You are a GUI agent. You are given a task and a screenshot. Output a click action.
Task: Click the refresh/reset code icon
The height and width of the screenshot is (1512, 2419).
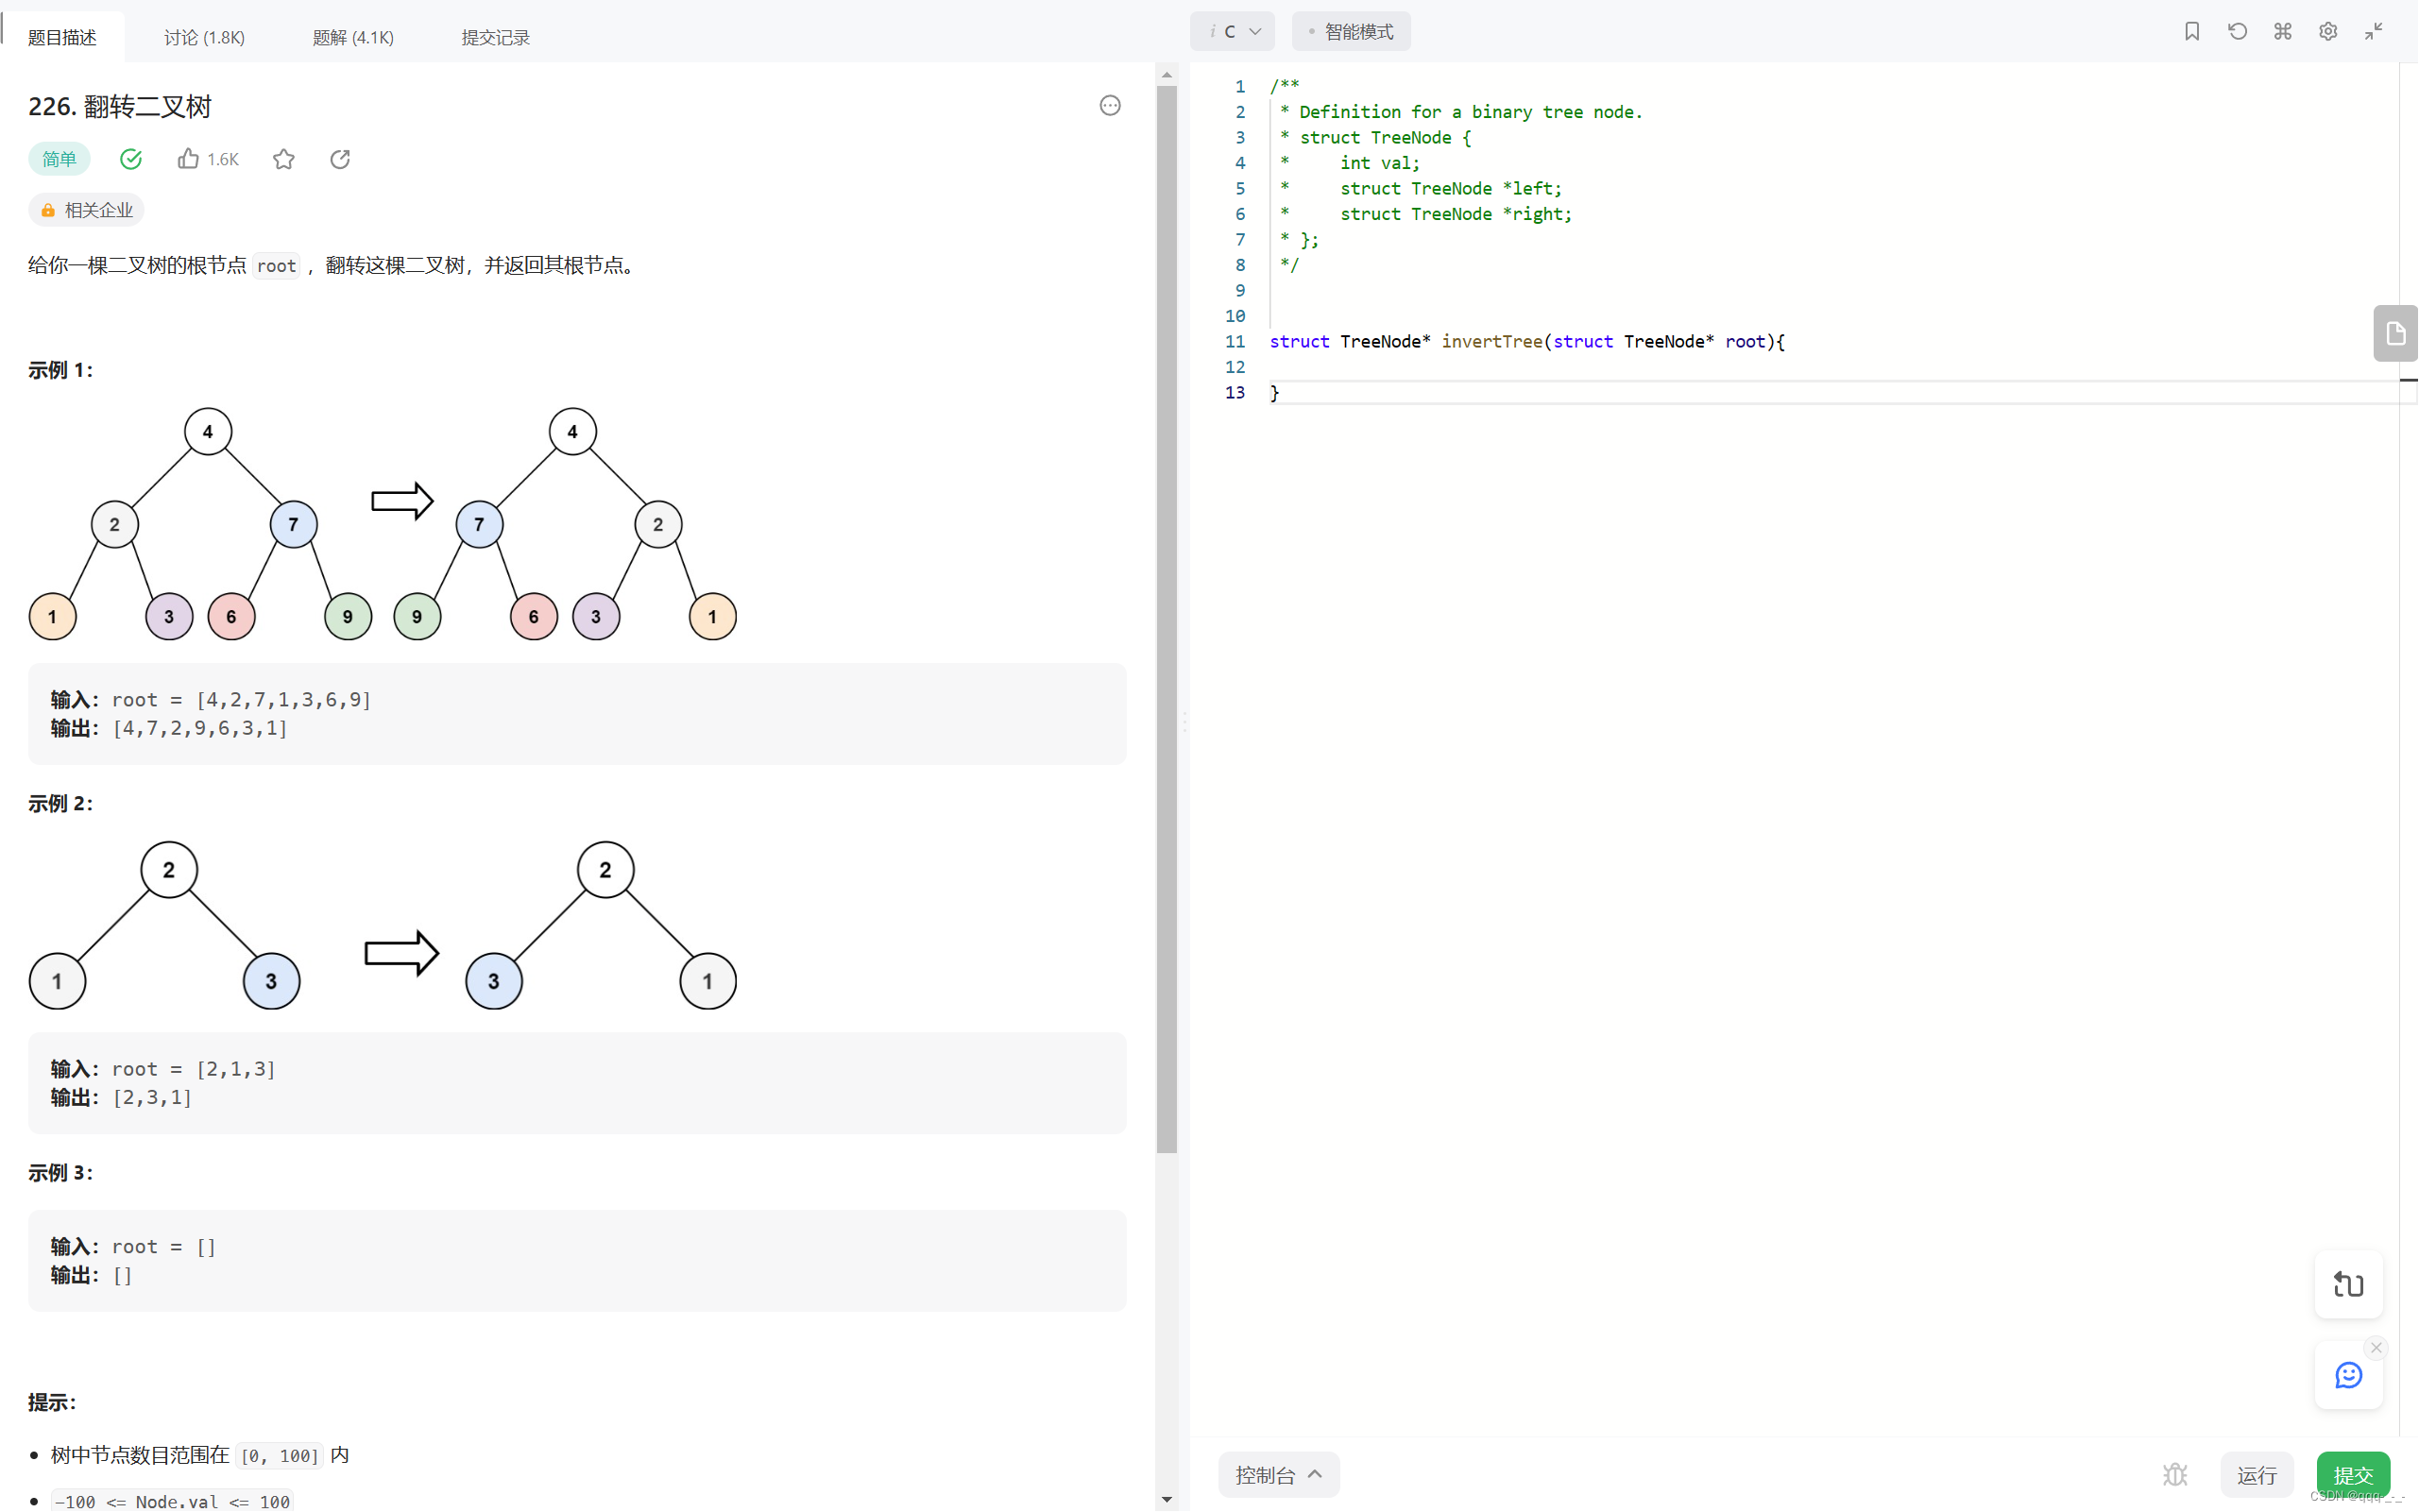[2238, 31]
